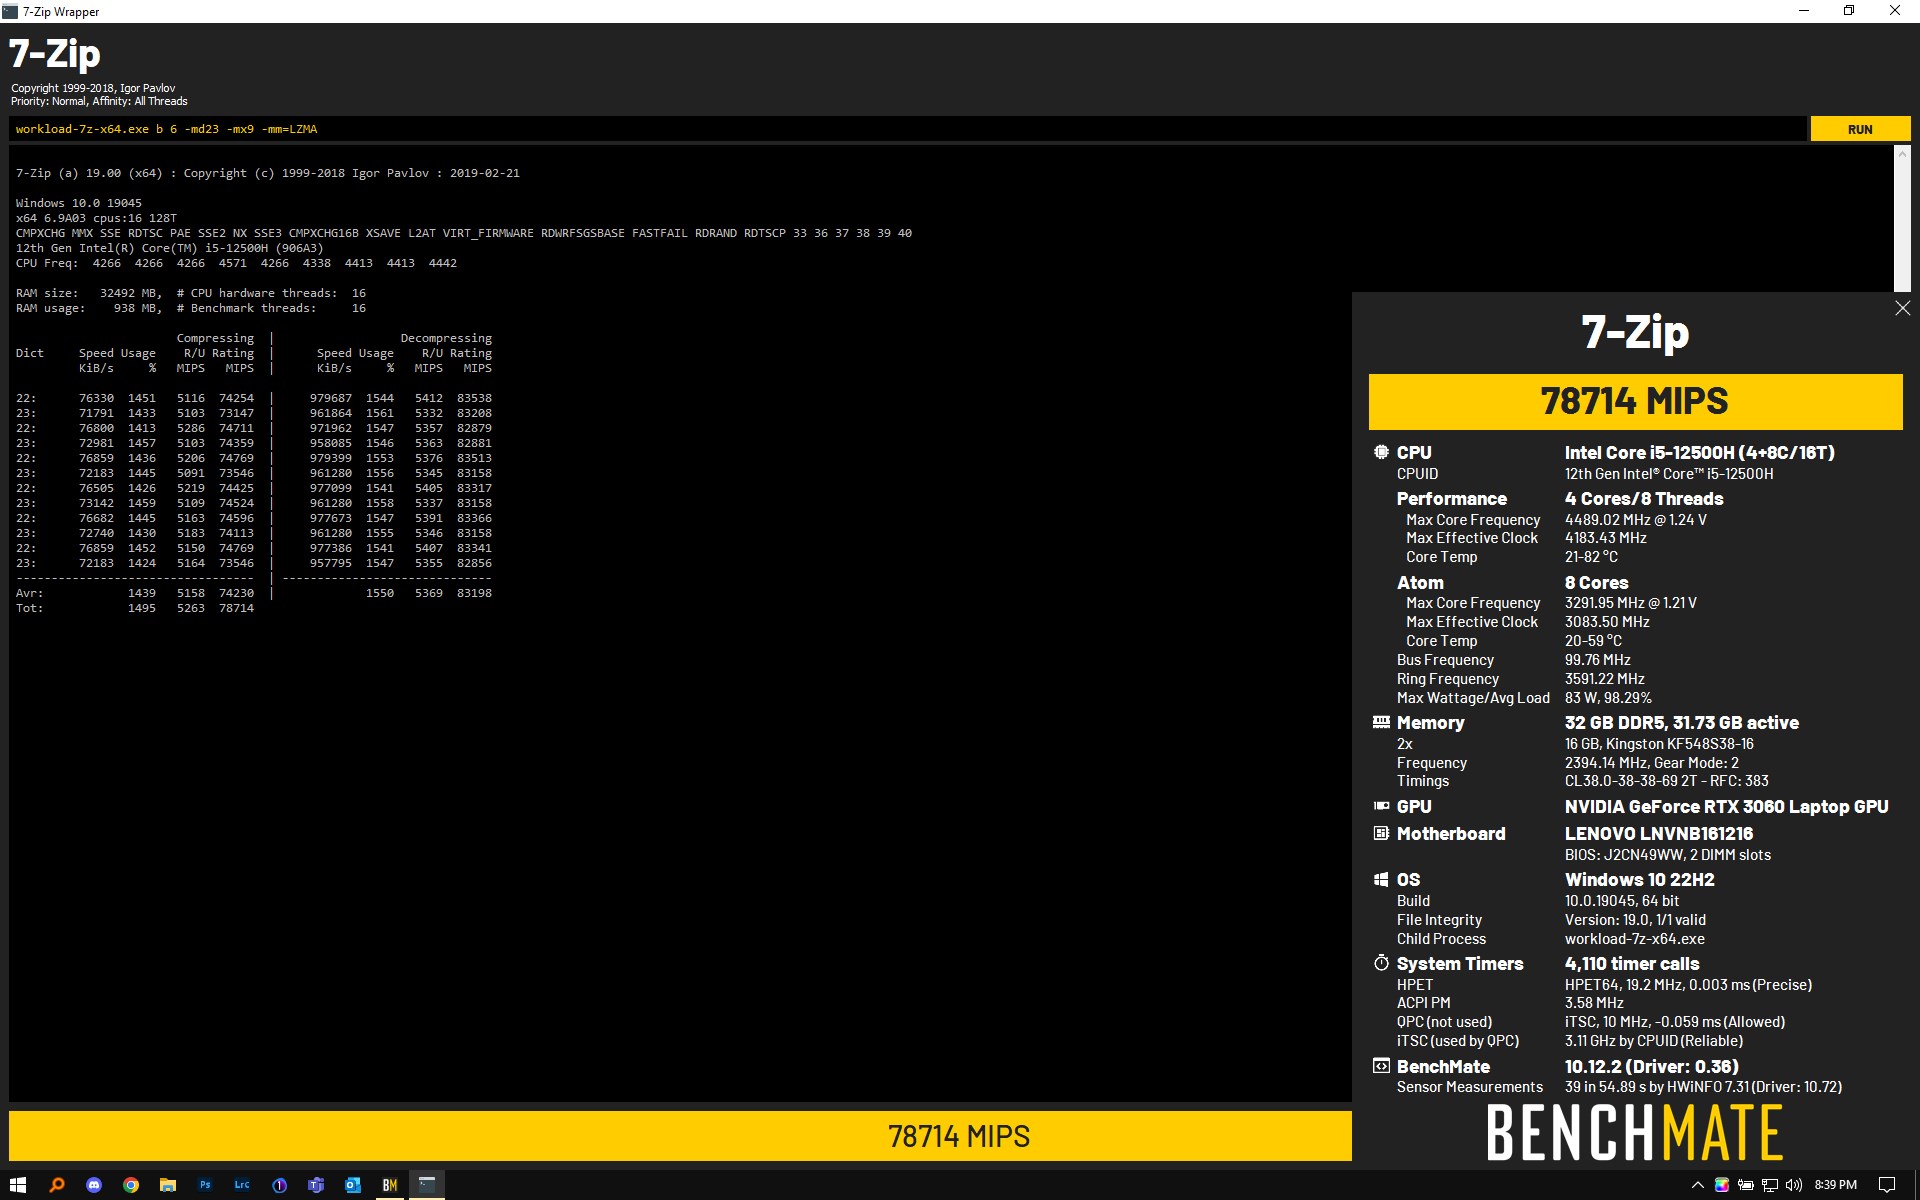Switch to 7-Zip Wrapper console taskbar icon

pos(427,1185)
